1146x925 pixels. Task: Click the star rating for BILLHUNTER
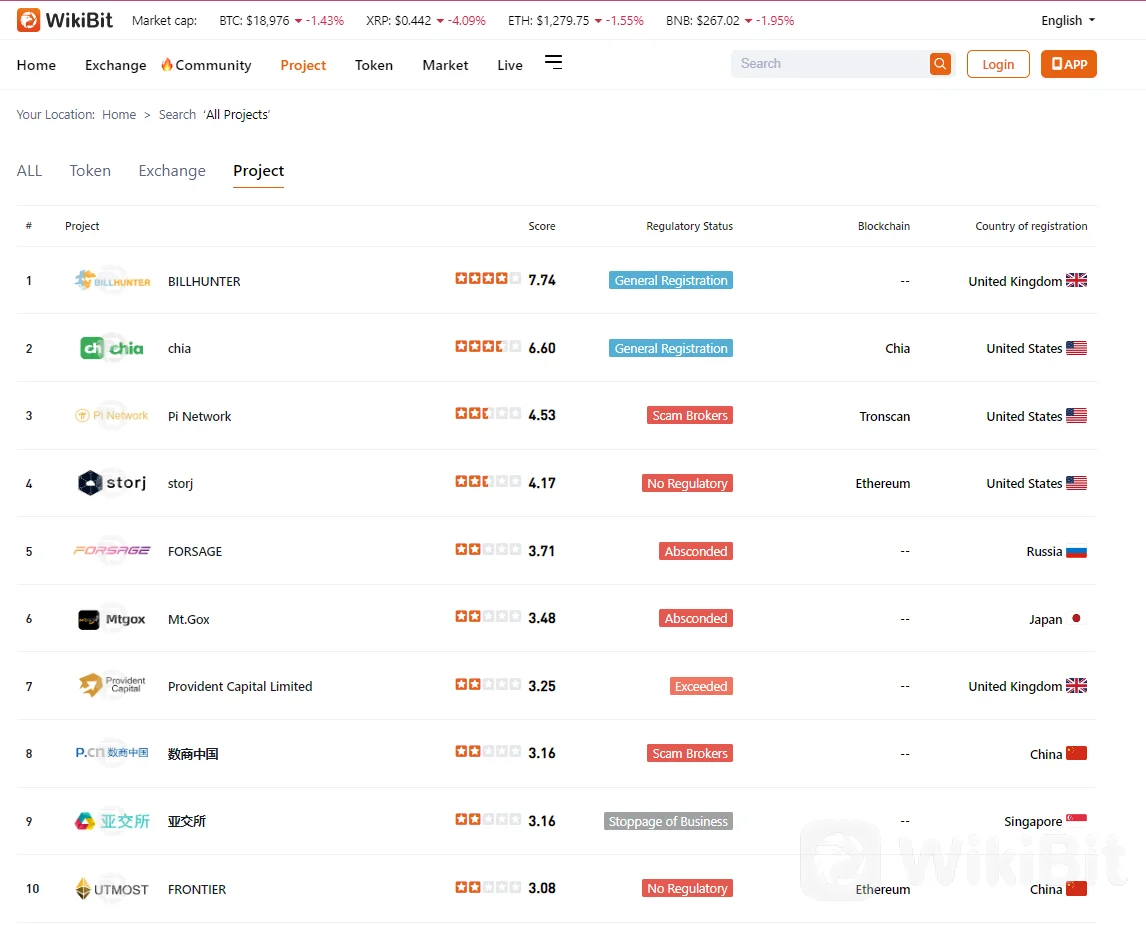pyautogui.click(x=487, y=278)
